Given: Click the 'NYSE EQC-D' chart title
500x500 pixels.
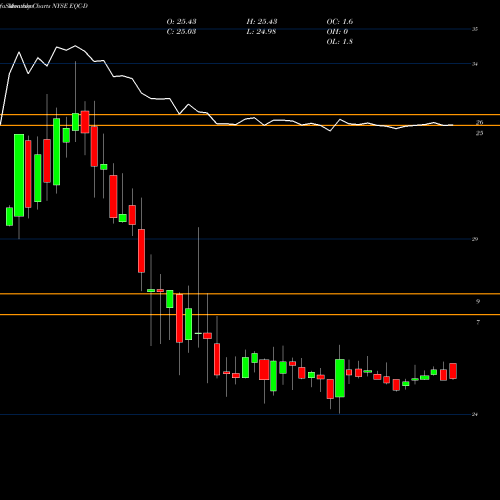Looking at the screenshot, I should coord(70,6).
